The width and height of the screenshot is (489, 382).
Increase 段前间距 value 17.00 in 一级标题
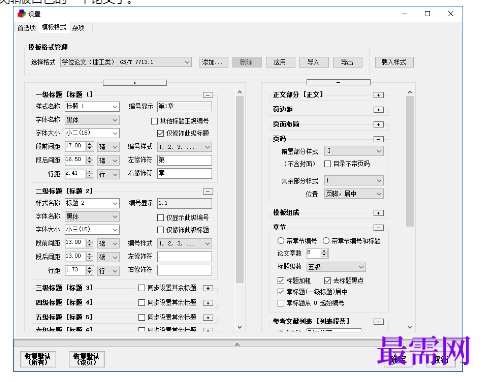(90, 144)
